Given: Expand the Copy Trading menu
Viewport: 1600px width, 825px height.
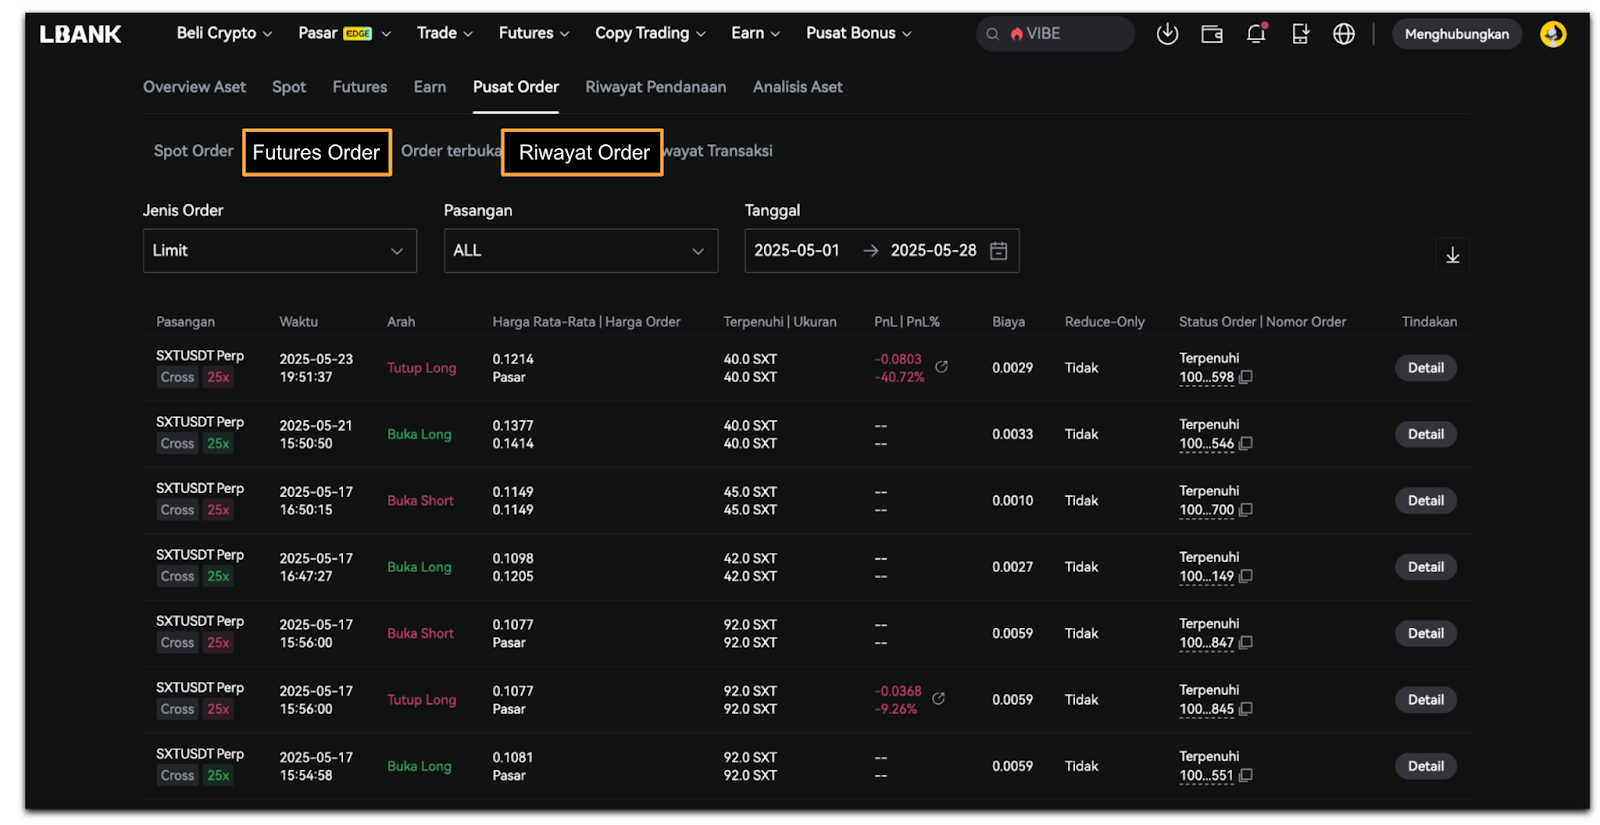Looking at the screenshot, I should [649, 33].
